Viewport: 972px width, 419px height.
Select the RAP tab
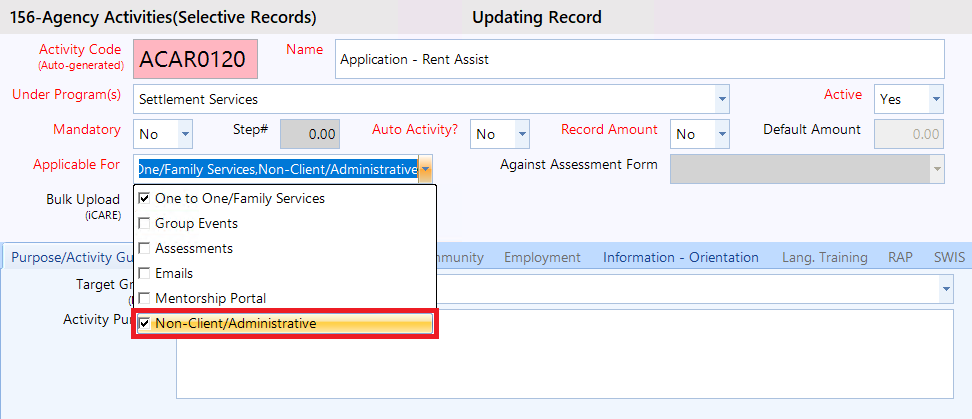click(900, 257)
